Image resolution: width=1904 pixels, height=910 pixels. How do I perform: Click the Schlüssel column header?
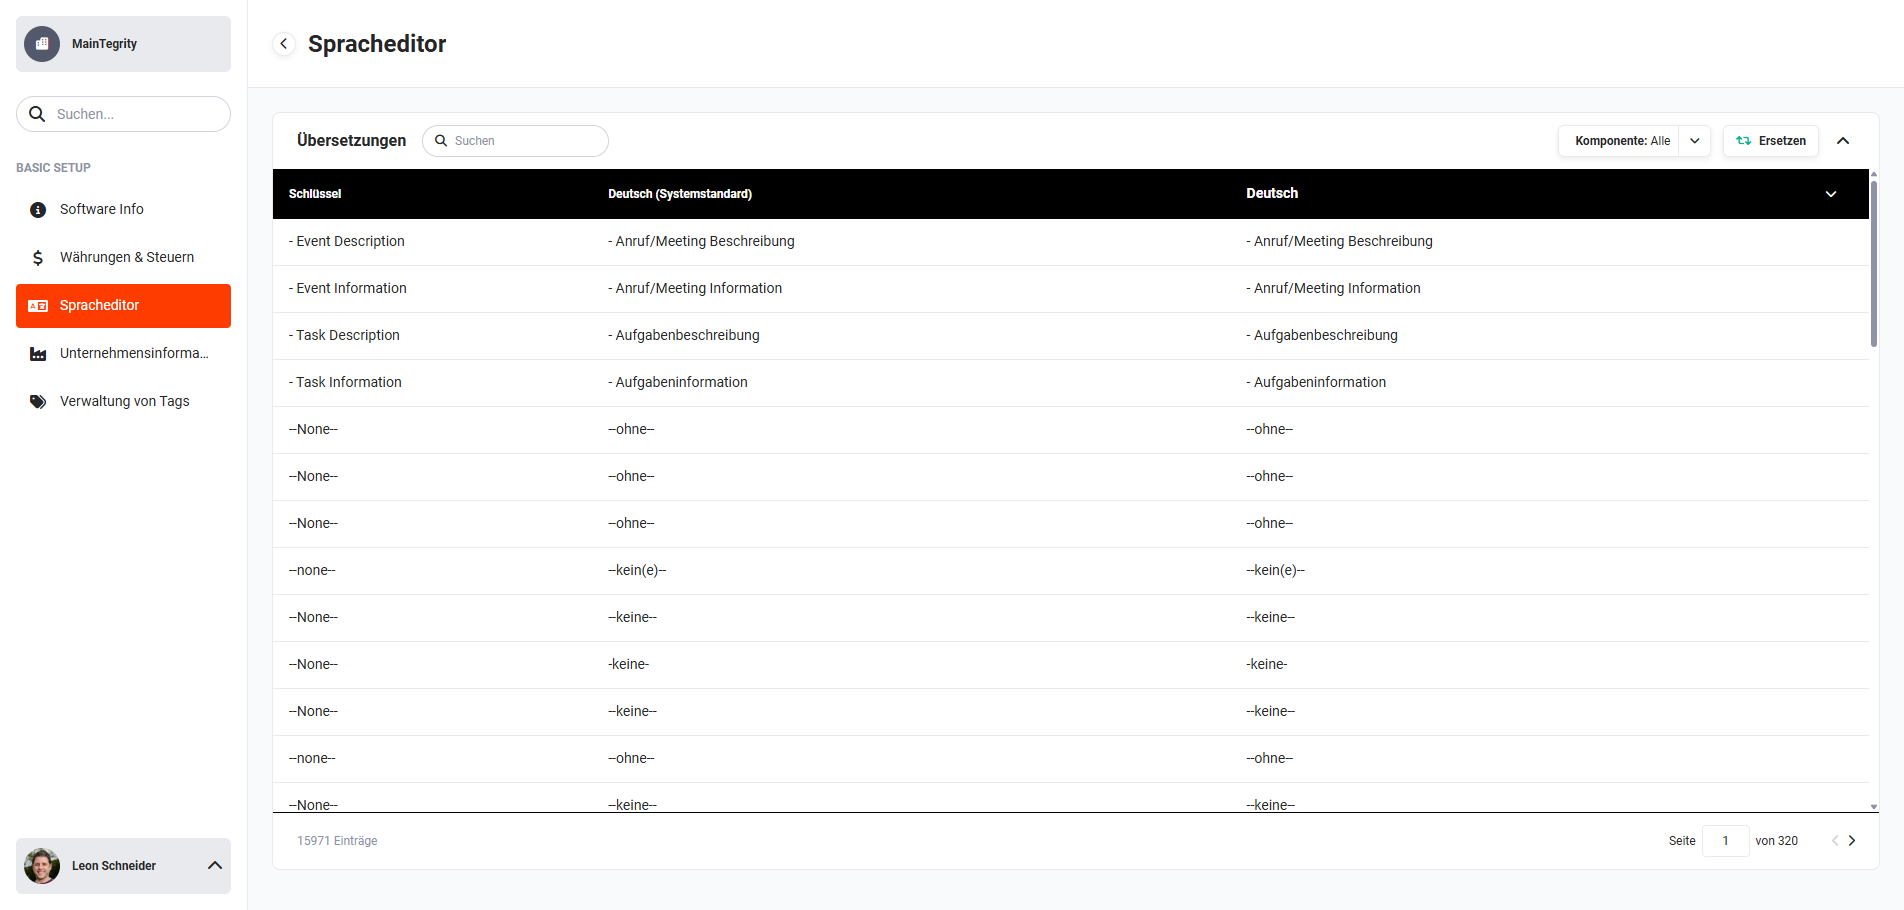tap(315, 194)
